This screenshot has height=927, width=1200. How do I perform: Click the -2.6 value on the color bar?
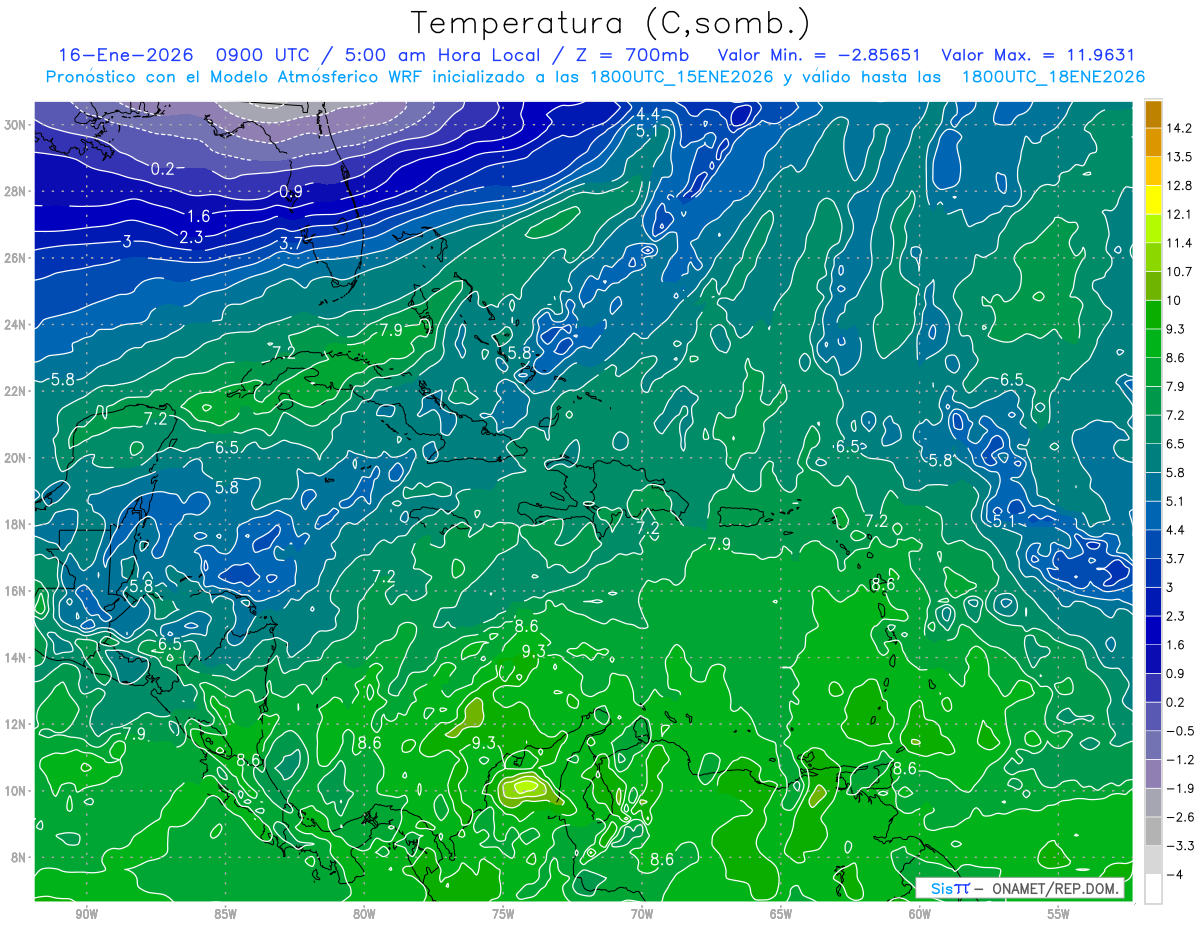pyautogui.click(x=1180, y=817)
